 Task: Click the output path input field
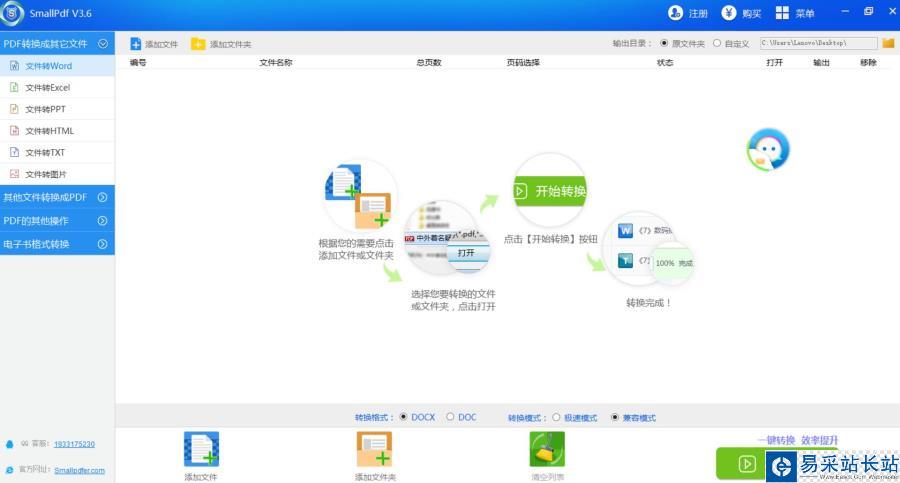[x=818, y=43]
